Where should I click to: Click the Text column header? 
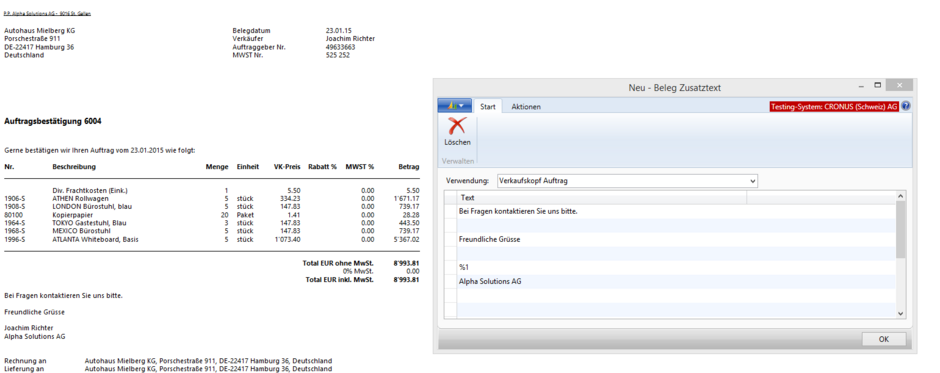(x=602, y=197)
